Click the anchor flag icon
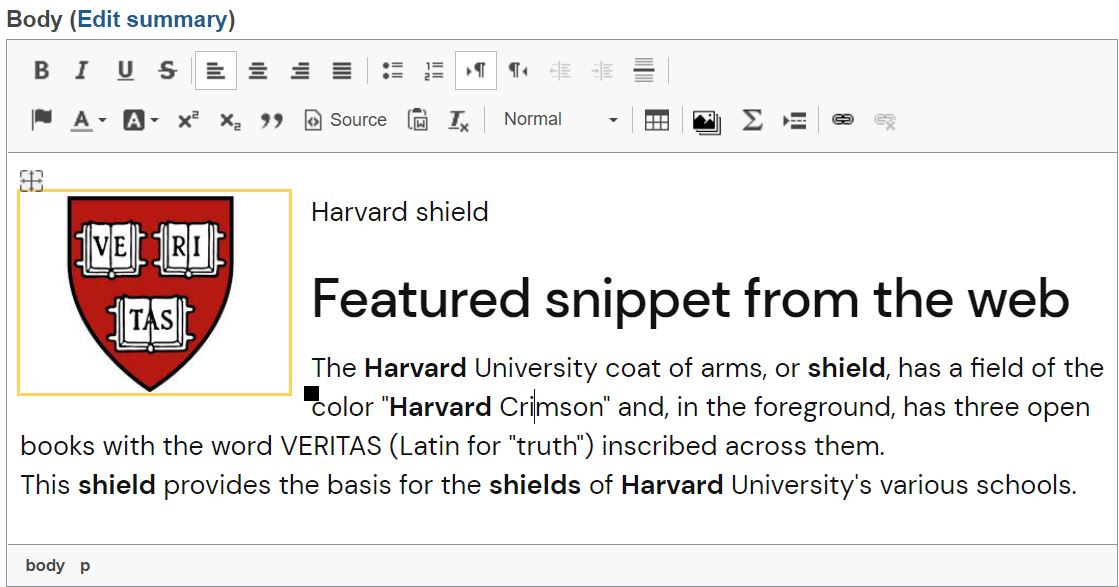The width and height of the screenshot is (1119, 587). 41,120
